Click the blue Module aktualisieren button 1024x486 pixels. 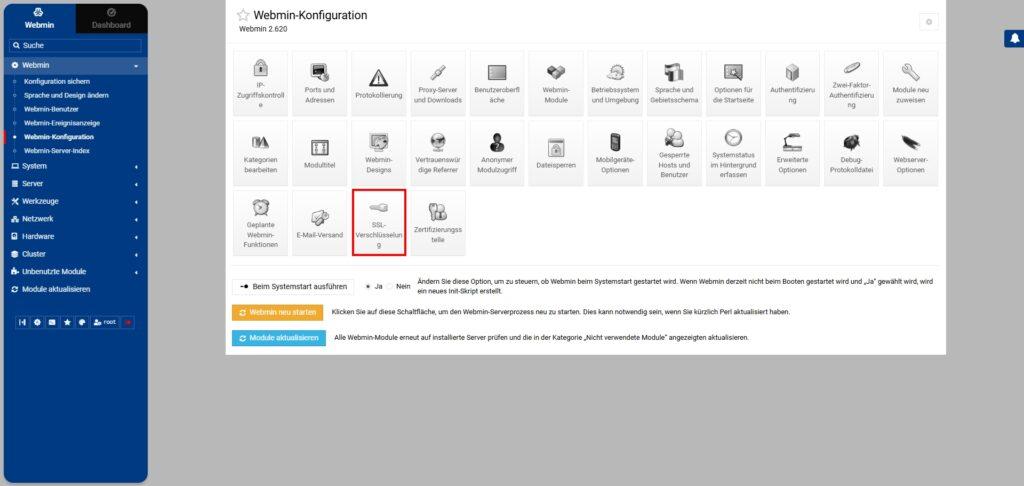point(279,338)
